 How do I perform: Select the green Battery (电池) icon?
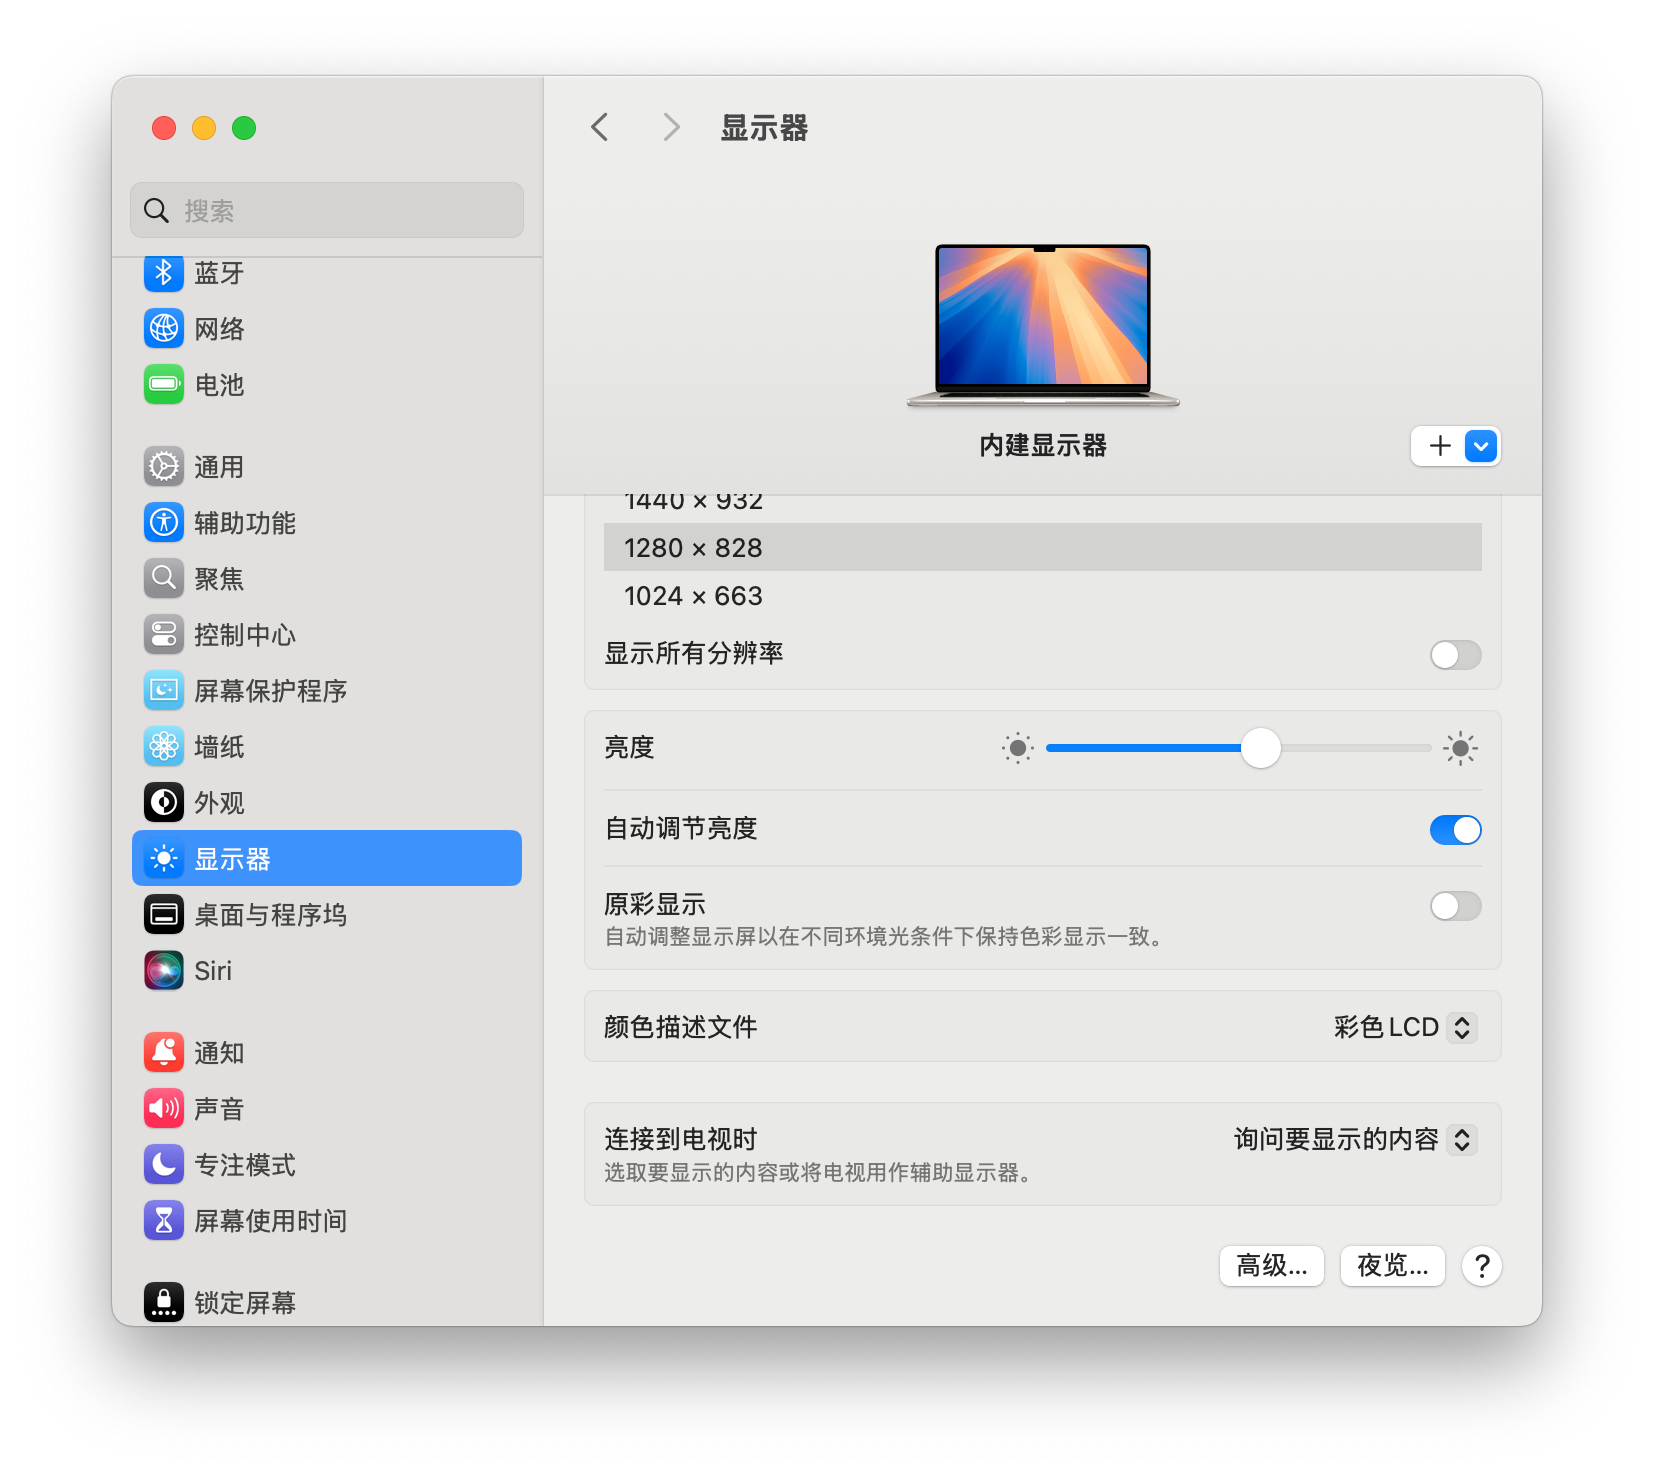pos(164,385)
